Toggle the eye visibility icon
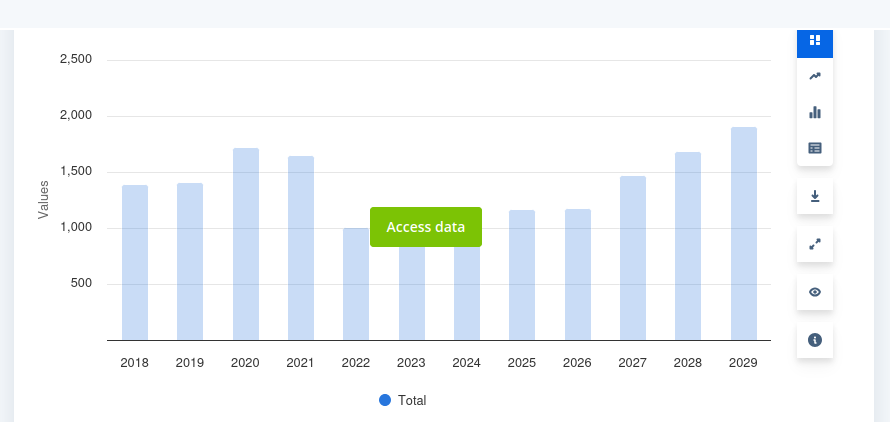The image size is (890, 422). [x=815, y=292]
